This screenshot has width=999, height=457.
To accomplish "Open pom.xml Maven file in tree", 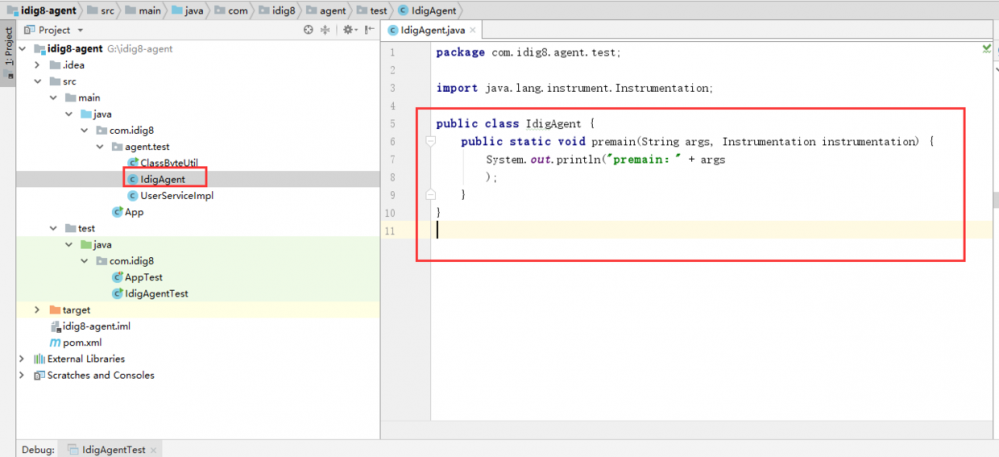I will [82, 342].
